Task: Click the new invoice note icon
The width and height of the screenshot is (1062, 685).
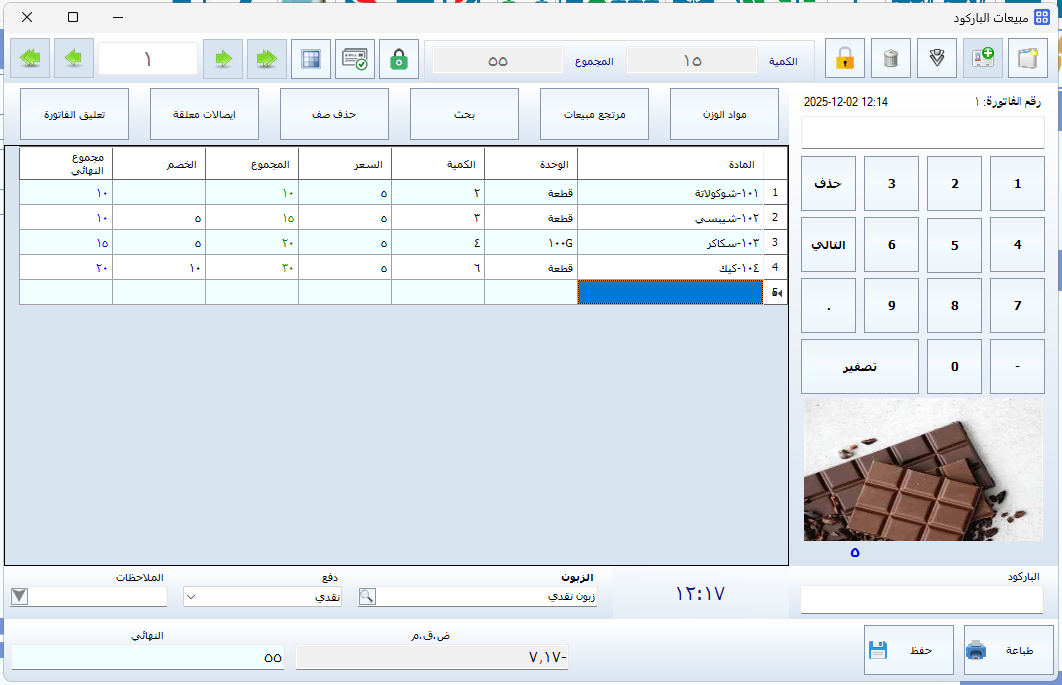Action: pyautogui.click(x=1029, y=59)
